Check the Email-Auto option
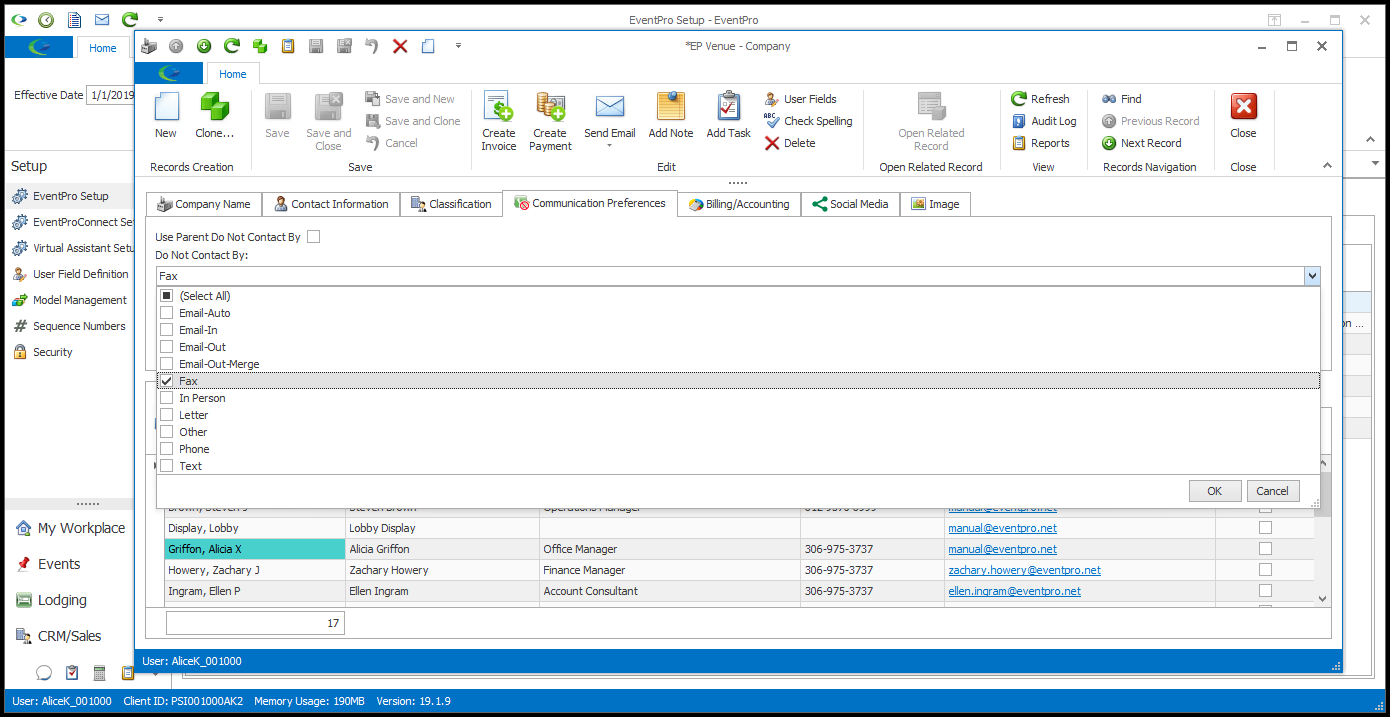The image size is (1390, 717). [x=167, y=313]
